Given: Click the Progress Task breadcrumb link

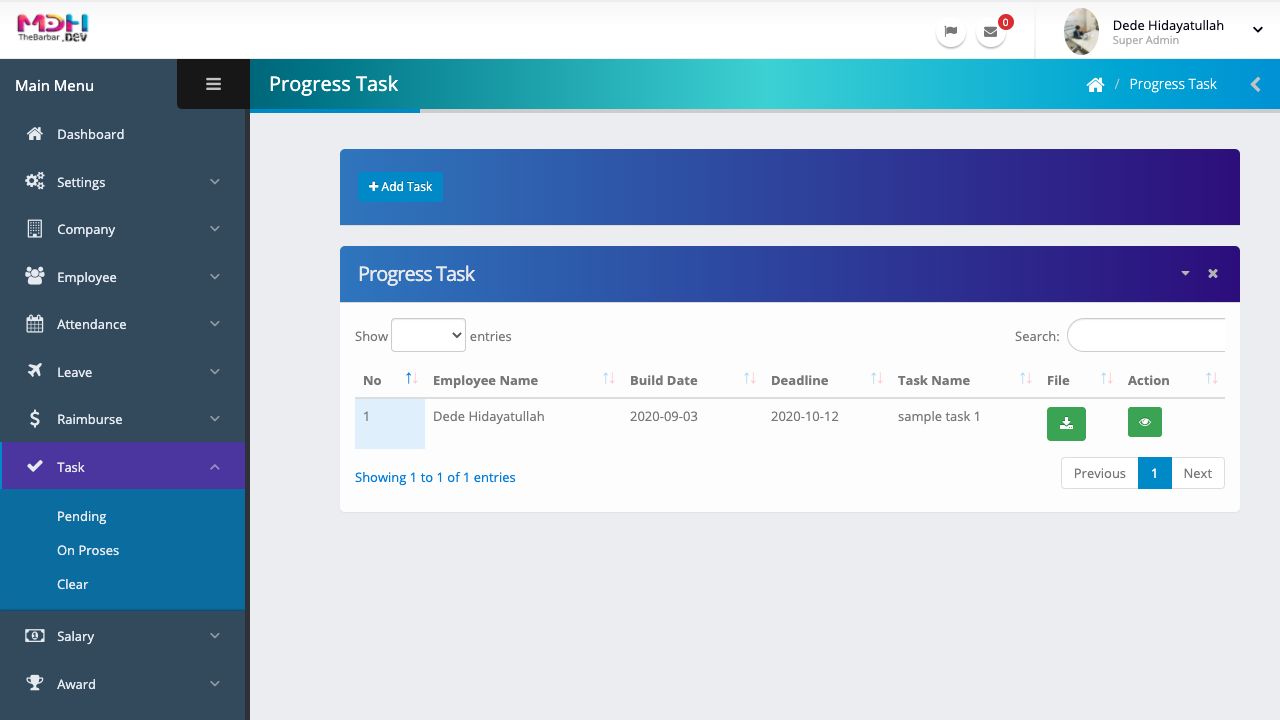Looking at the screenshot, I should [1173, 84].
